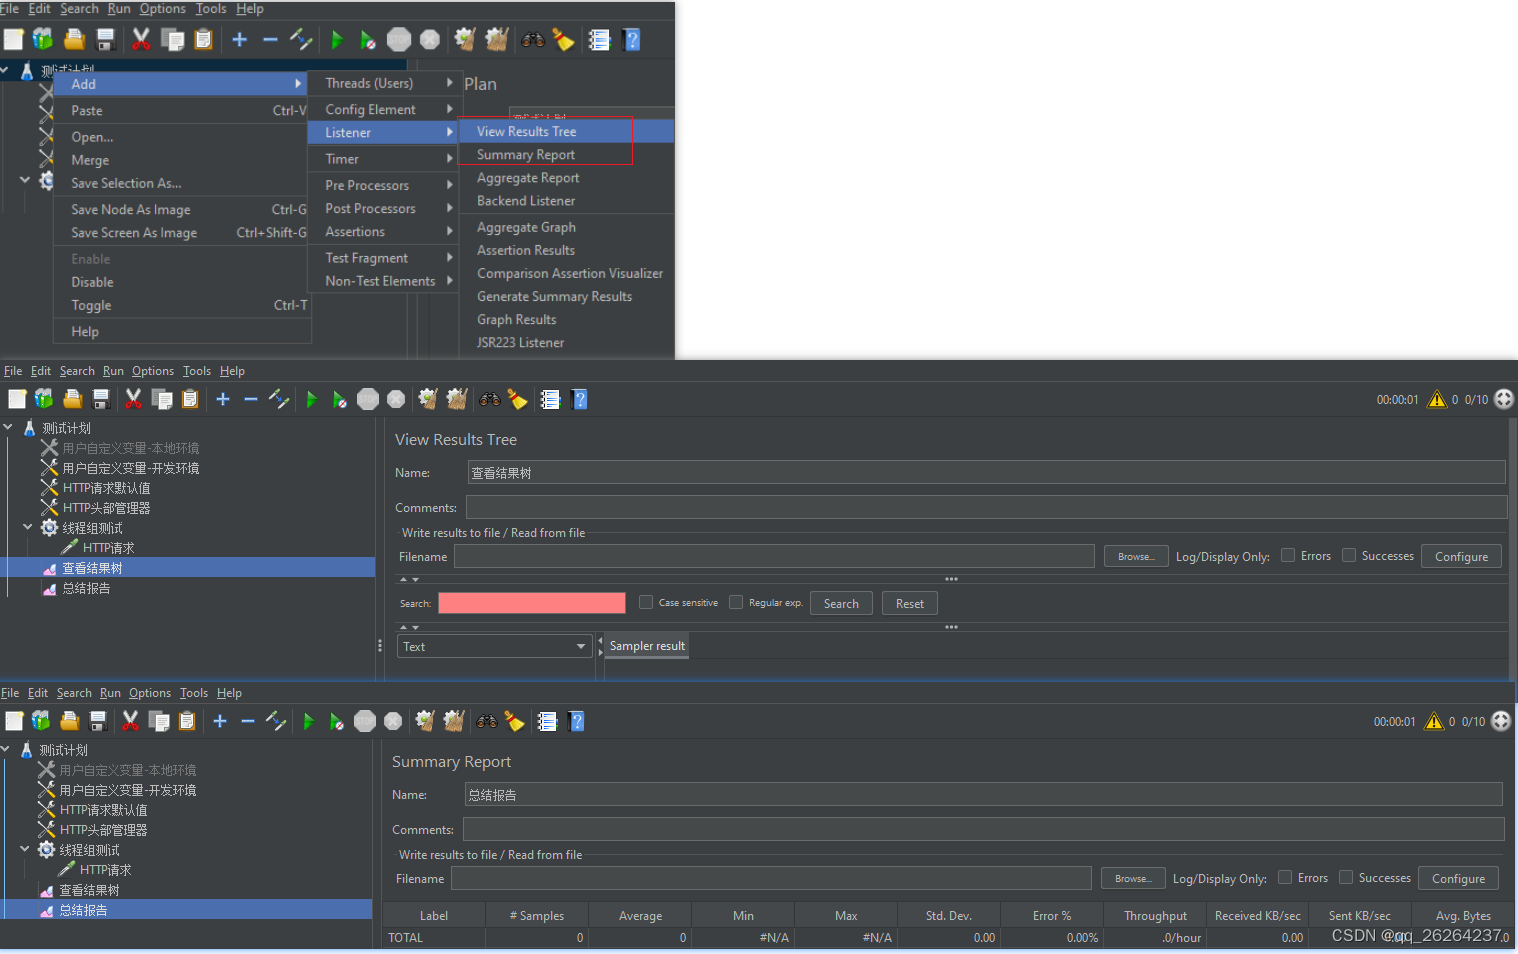Select 查看结果树 in the Summary Report window tree

[x=89, y=890]
